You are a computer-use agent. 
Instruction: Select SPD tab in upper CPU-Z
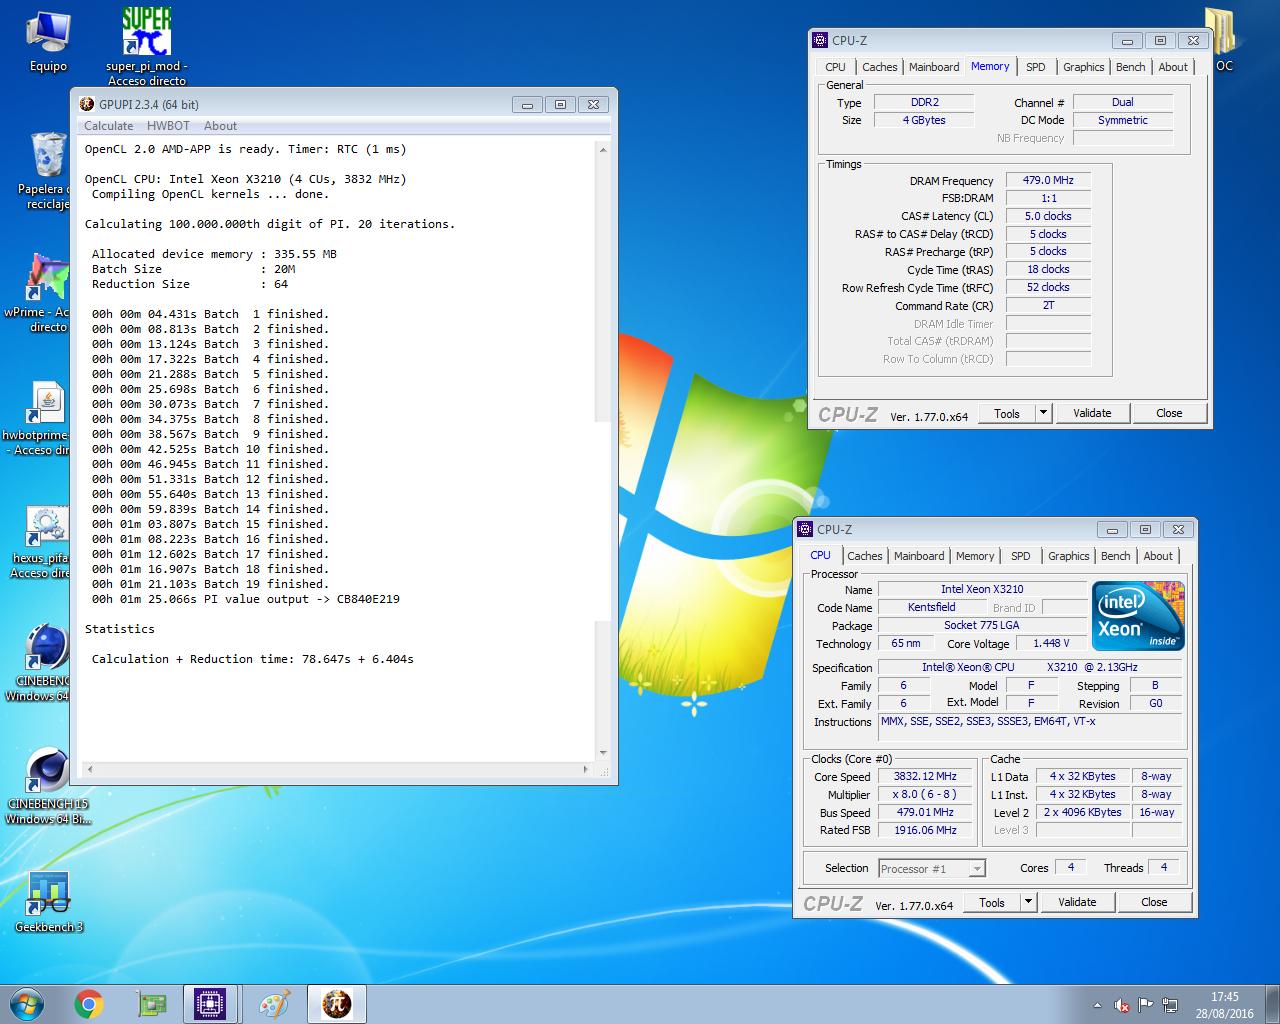[1036, 67]
